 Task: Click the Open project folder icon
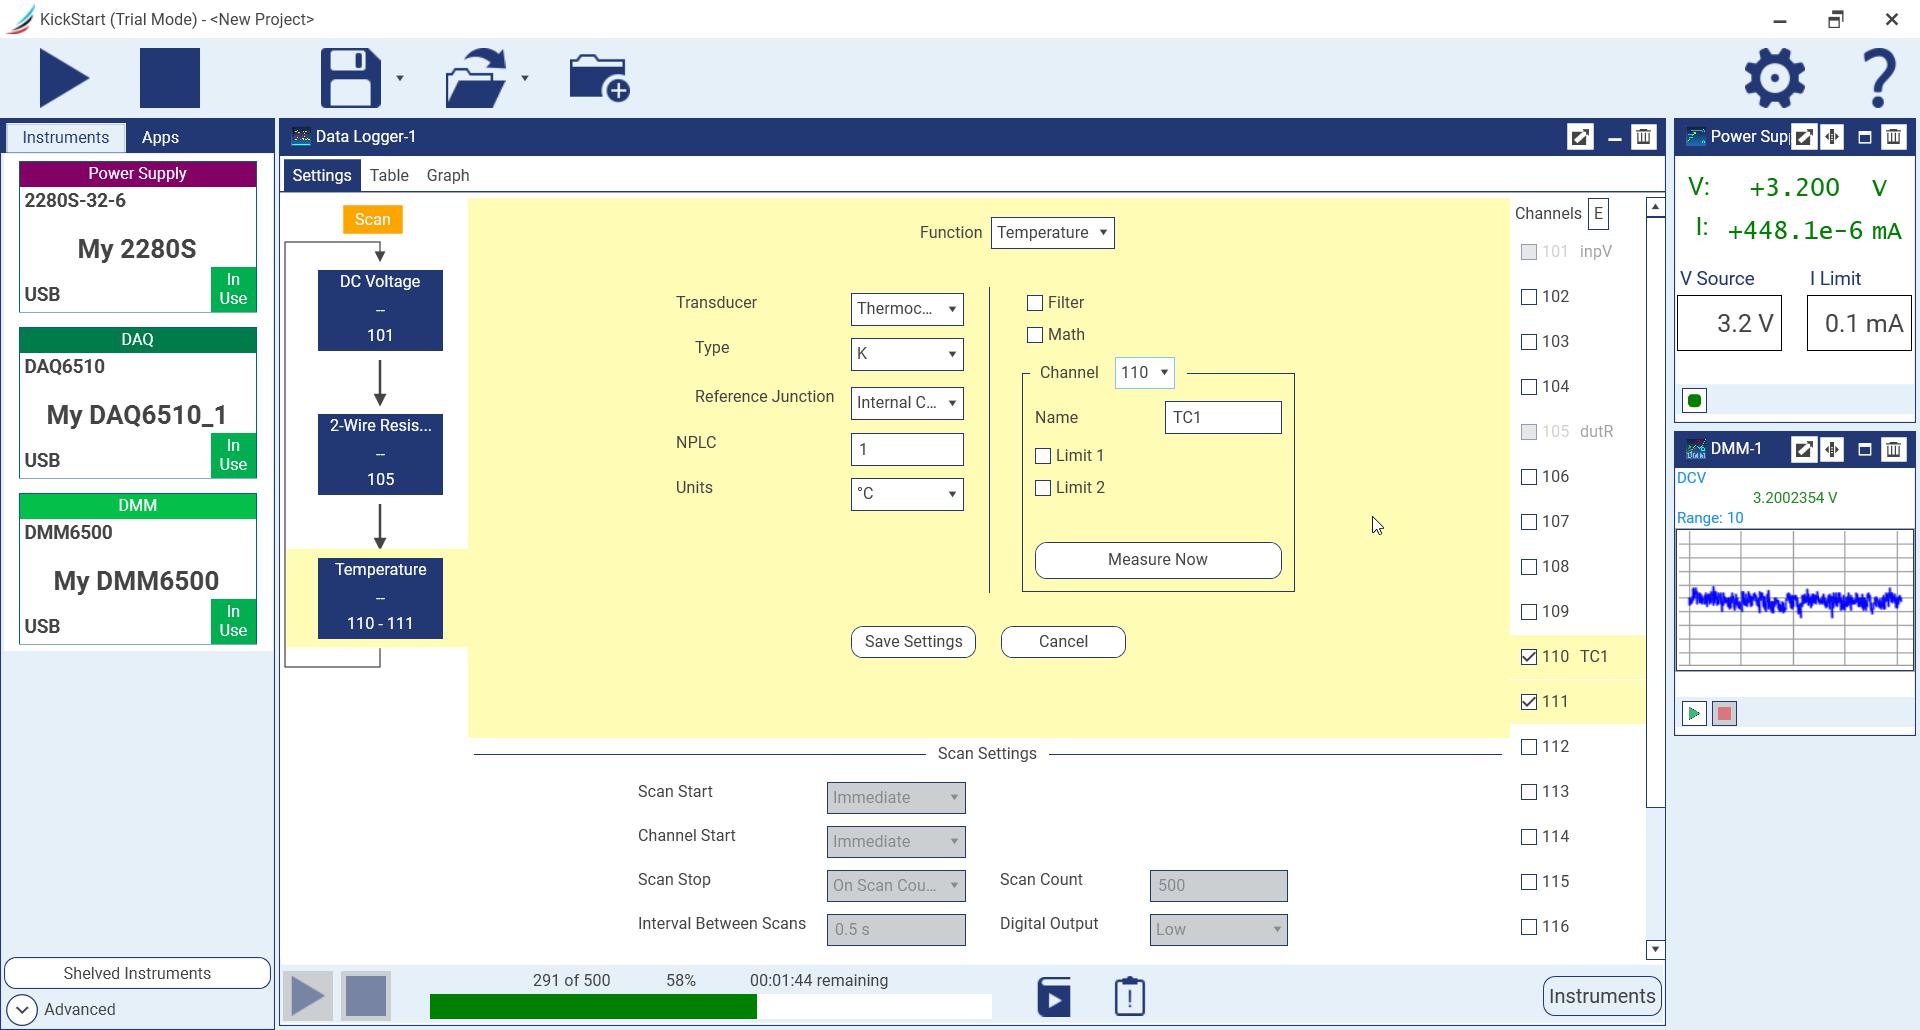[477, 77]
